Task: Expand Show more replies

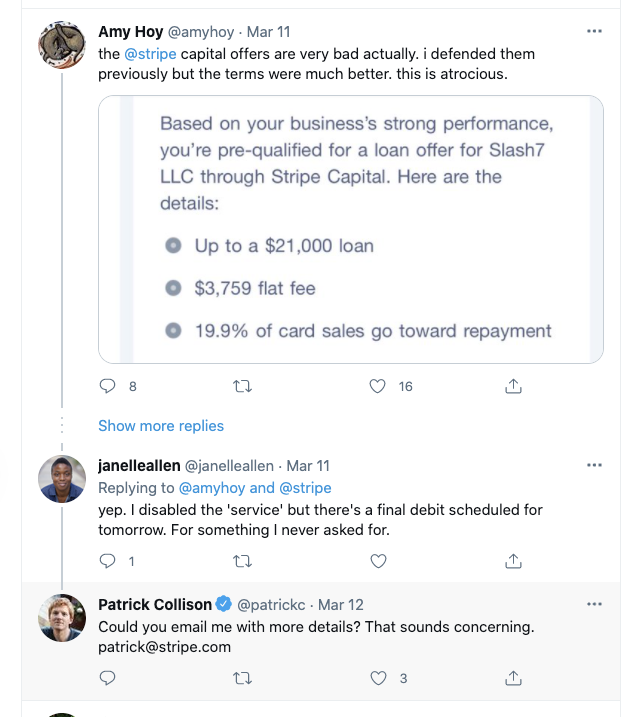Action: 161,426
